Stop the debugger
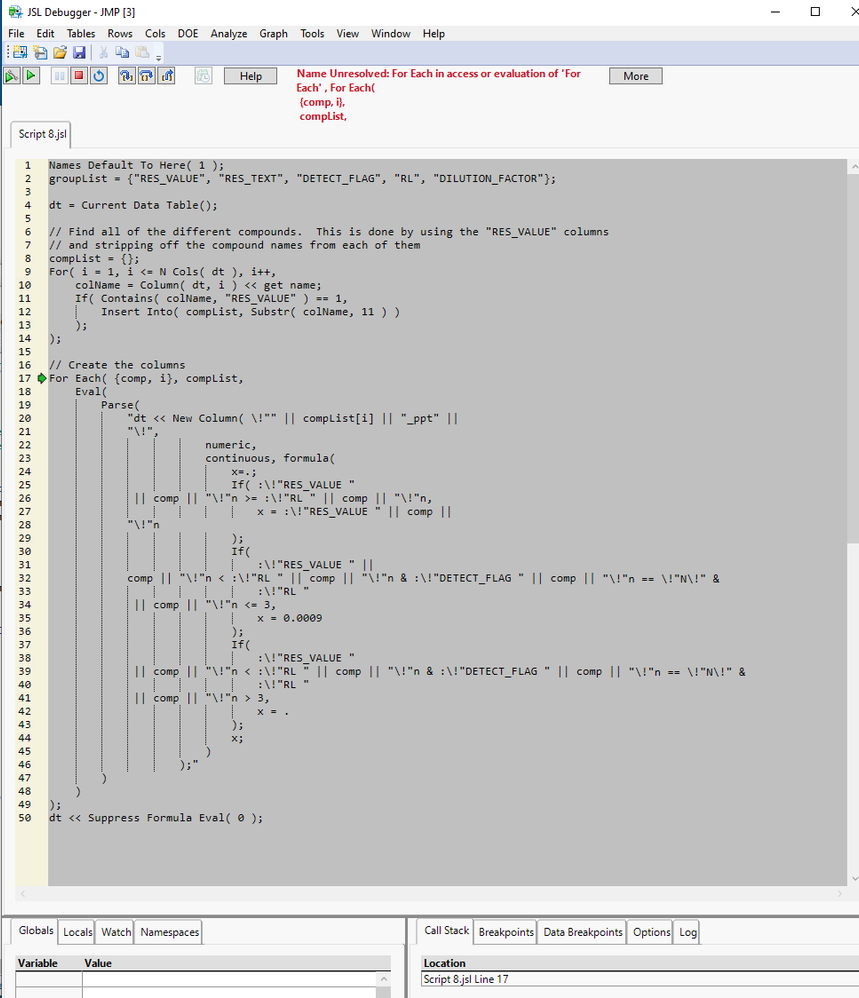859x998 pixels. click(78, 75)
